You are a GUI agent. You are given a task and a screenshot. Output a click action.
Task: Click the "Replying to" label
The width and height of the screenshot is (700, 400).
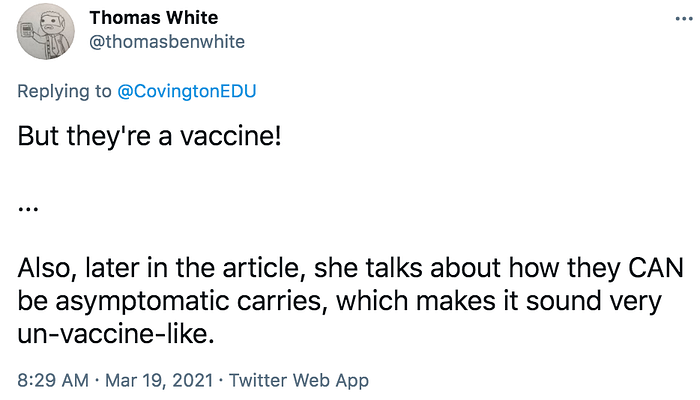[x=64, y=92]
